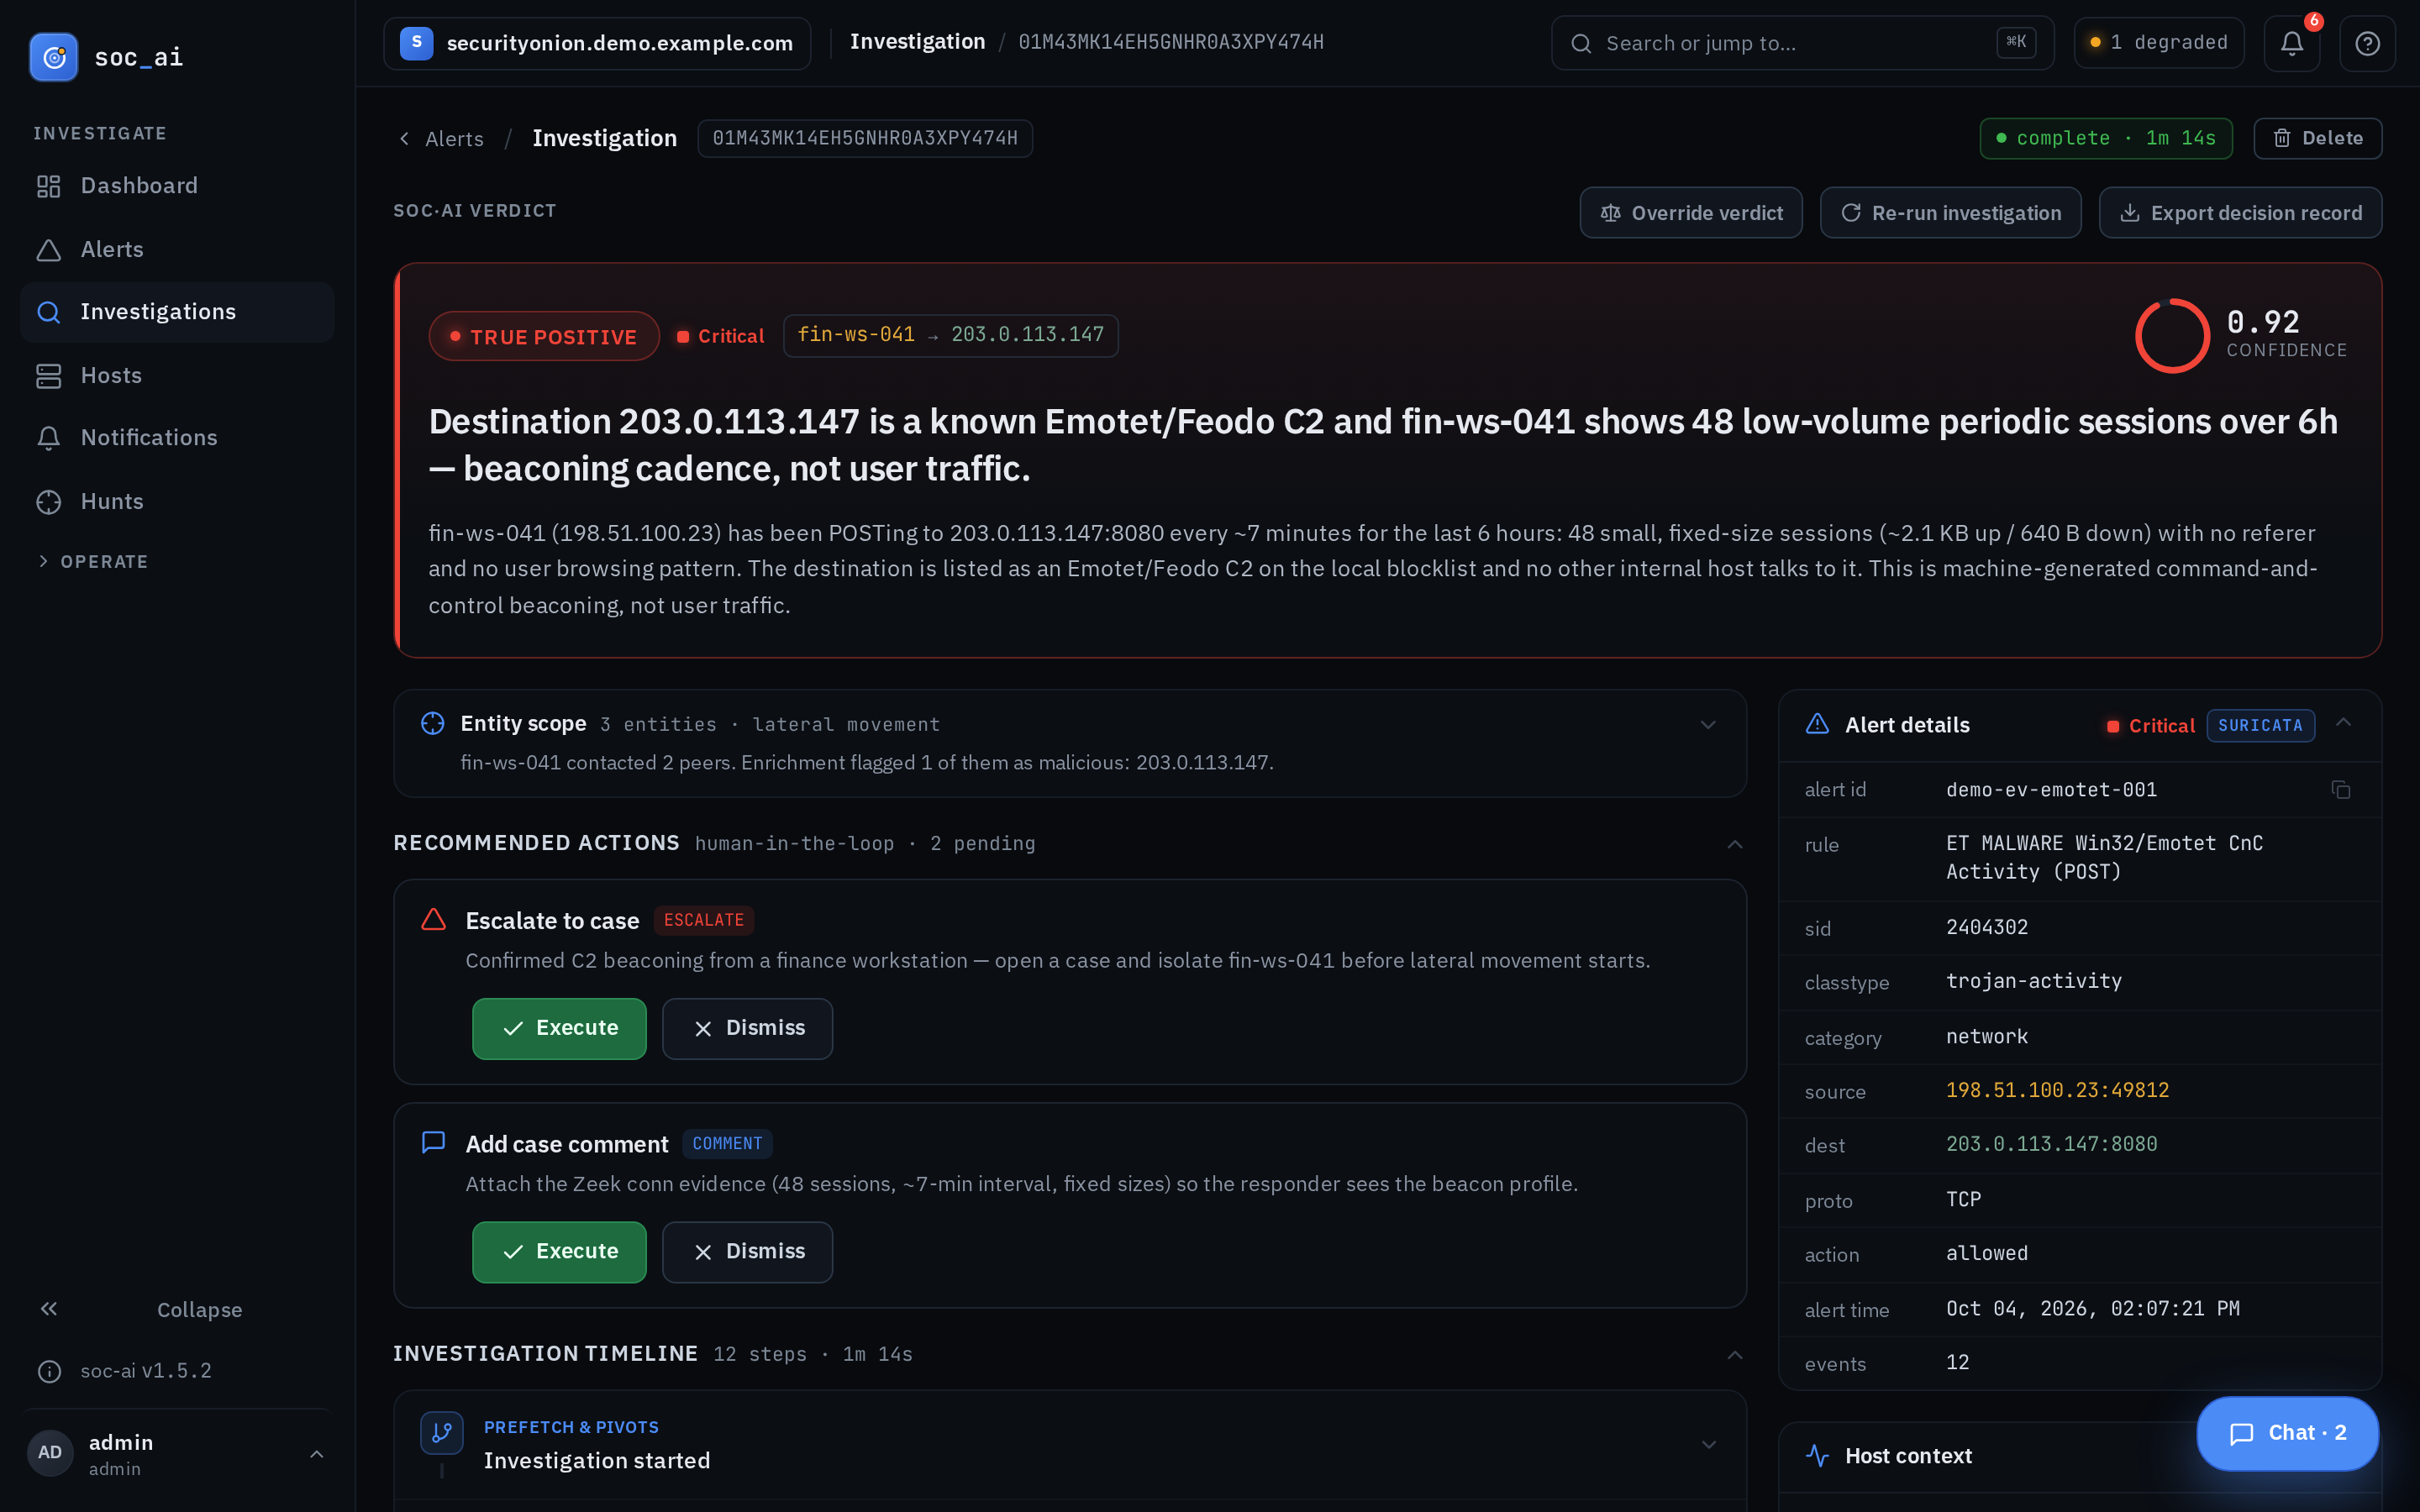The height and width of the screenshot is (1512, 2420).
Task: Click the back chevron before Alerts
Action: [x=404, y=139]
